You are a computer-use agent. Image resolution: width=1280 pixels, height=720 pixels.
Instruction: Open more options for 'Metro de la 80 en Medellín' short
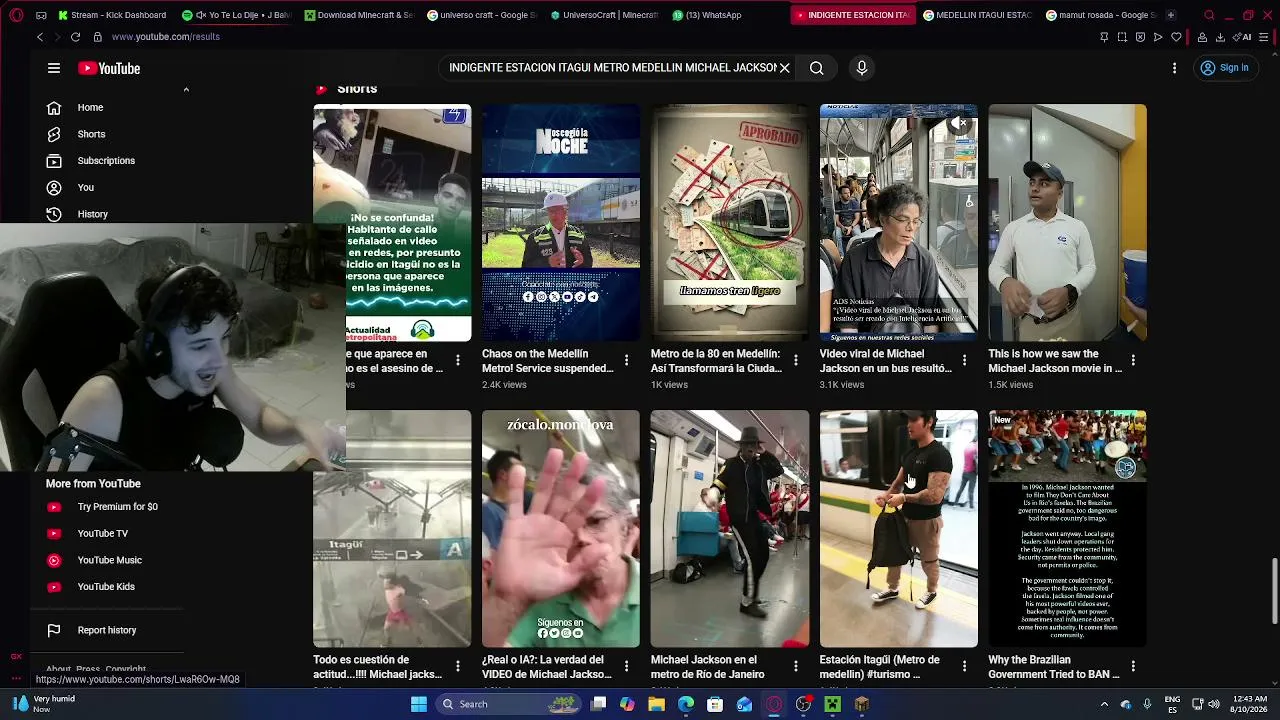[x=796, y=360]
